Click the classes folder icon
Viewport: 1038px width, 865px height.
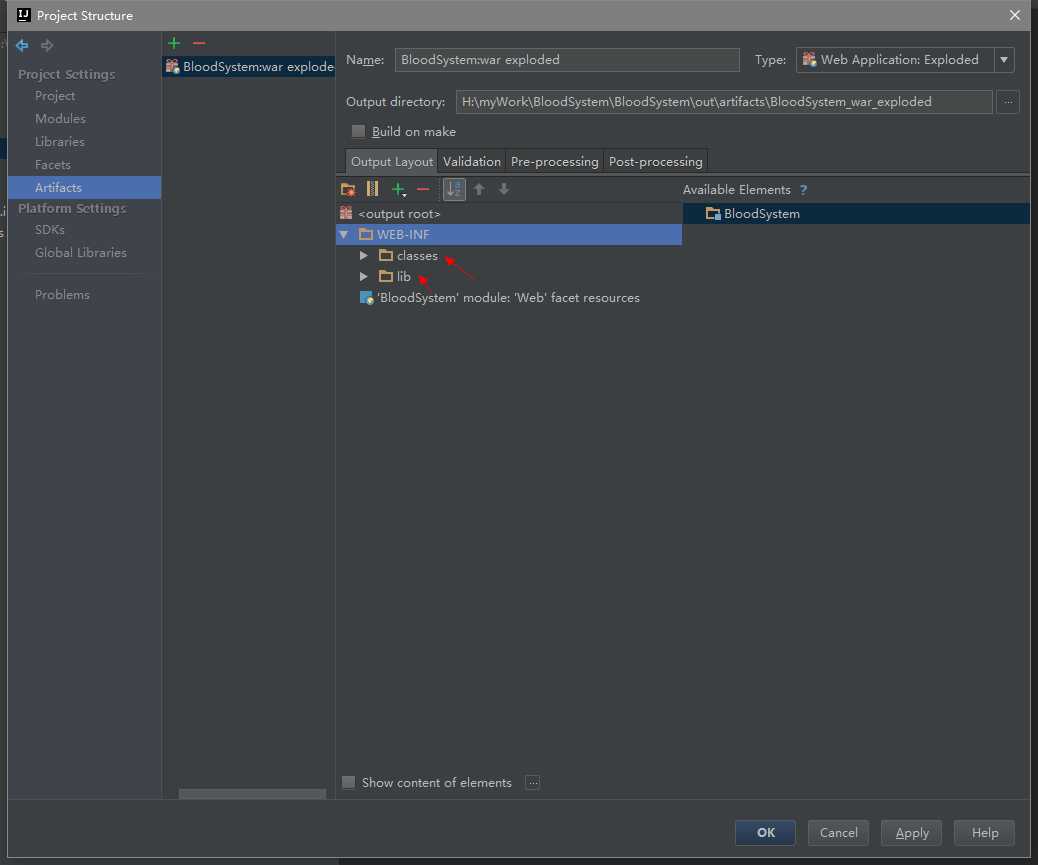[x=386, y=255]
